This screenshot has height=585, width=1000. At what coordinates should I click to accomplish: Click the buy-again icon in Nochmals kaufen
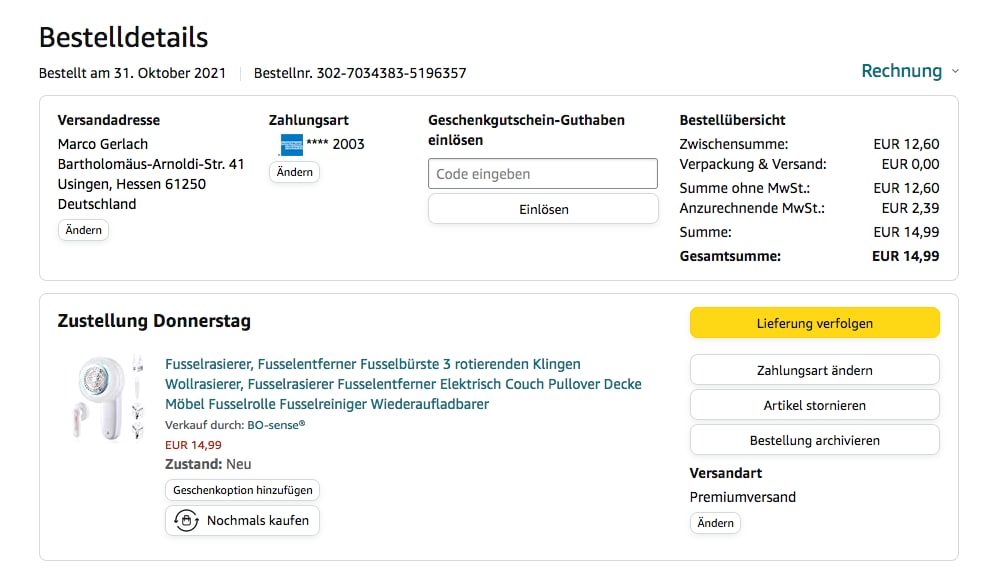186,520
